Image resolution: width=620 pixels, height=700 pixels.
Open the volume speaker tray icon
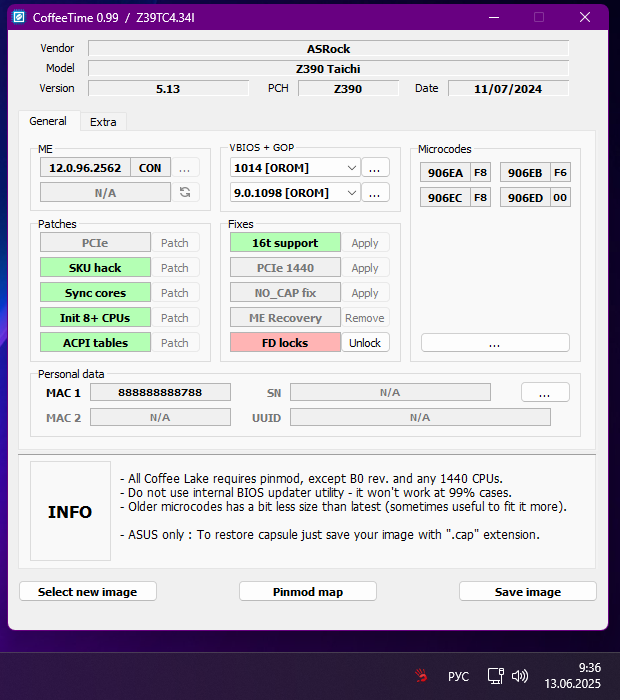520,676
